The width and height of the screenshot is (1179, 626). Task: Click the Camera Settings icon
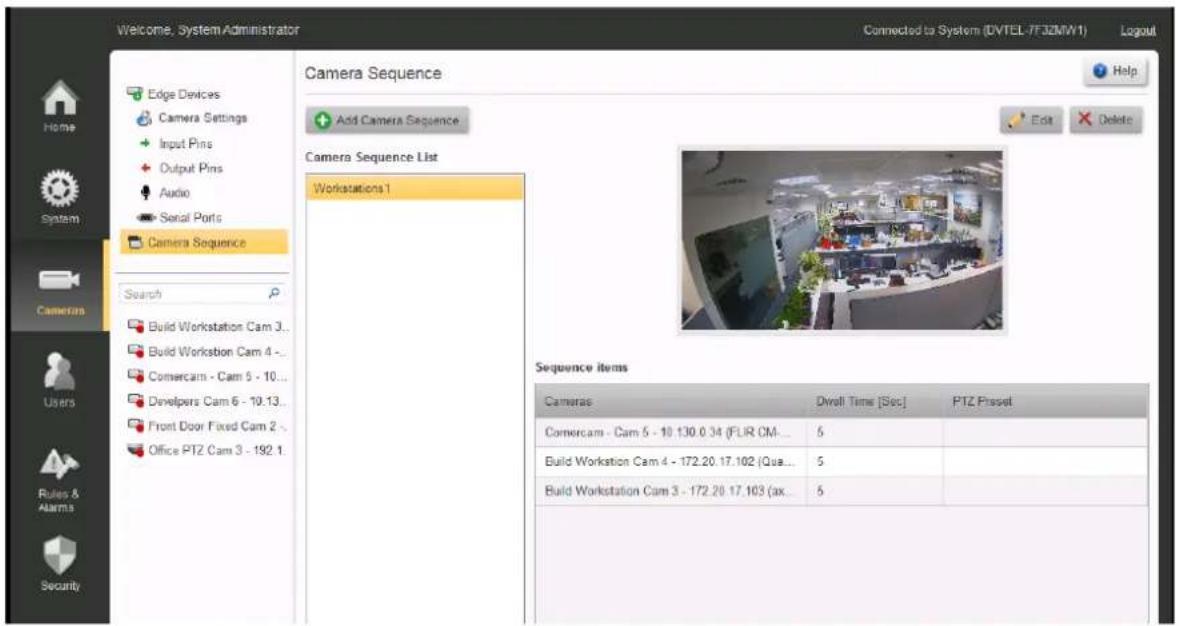[x=144, y=118]
